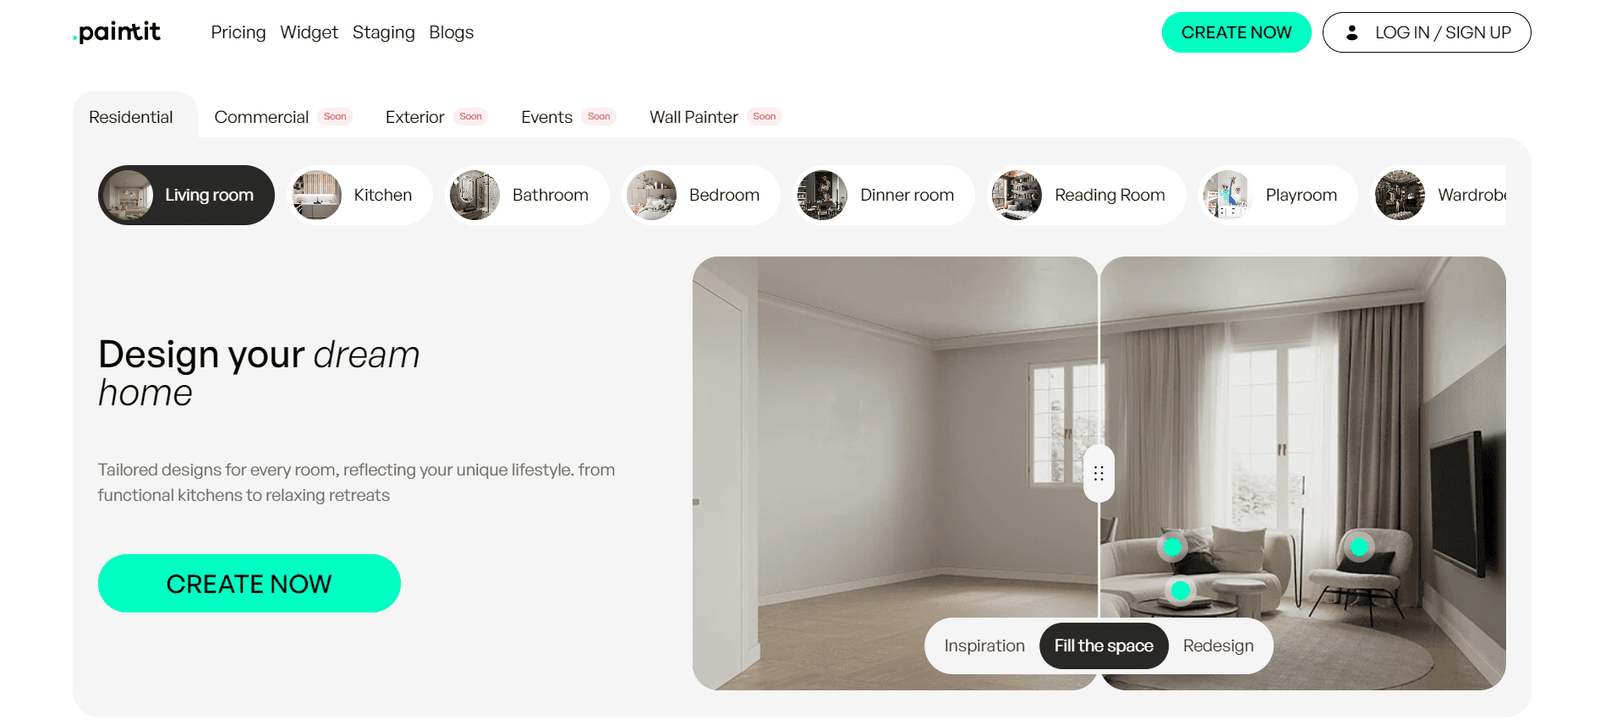The image size is (1600, 721).
Task: Open the Commercial tab
Action: [261, 117]
